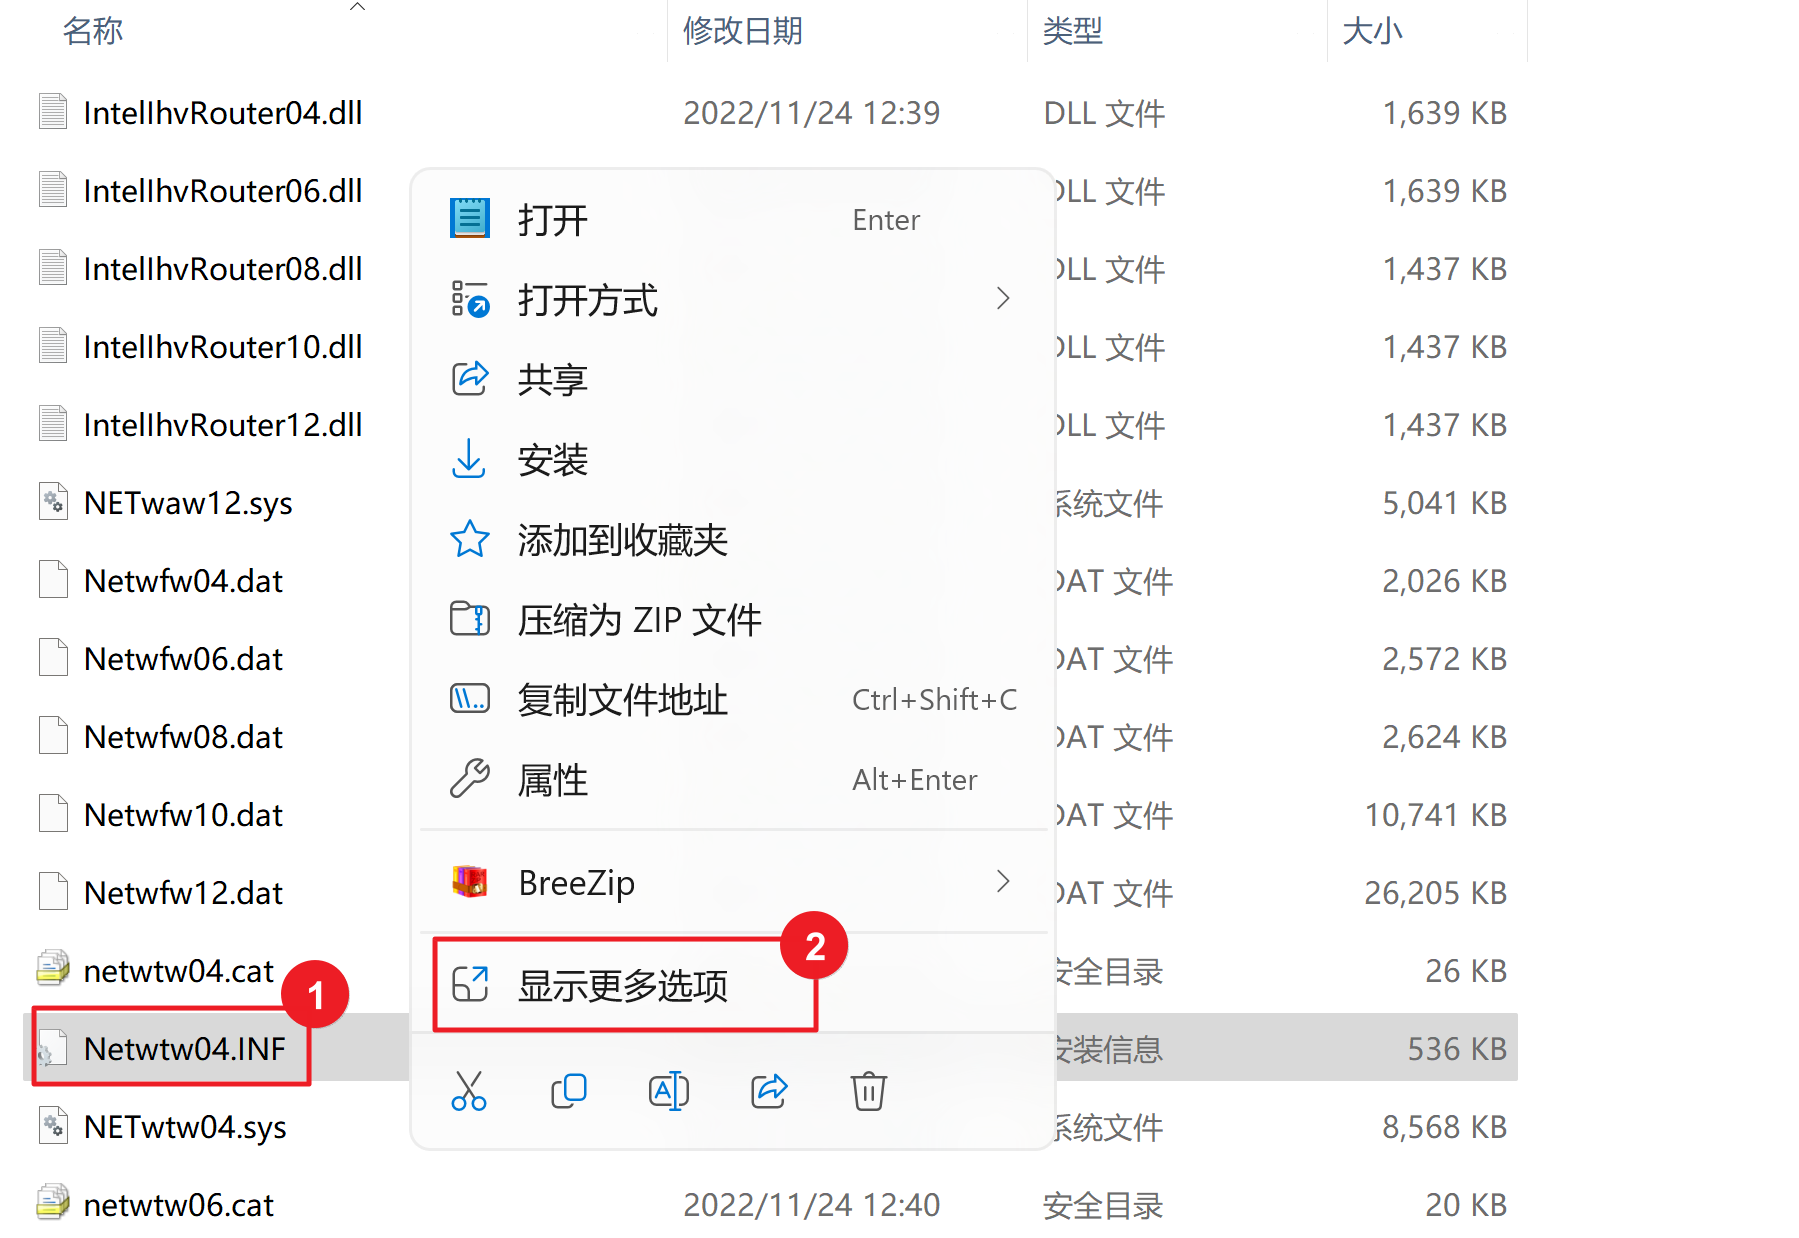The image size is (1799, 1238).
Task: Click the NETwaw12.sys file icon
Action: click(x=53, y=502)
